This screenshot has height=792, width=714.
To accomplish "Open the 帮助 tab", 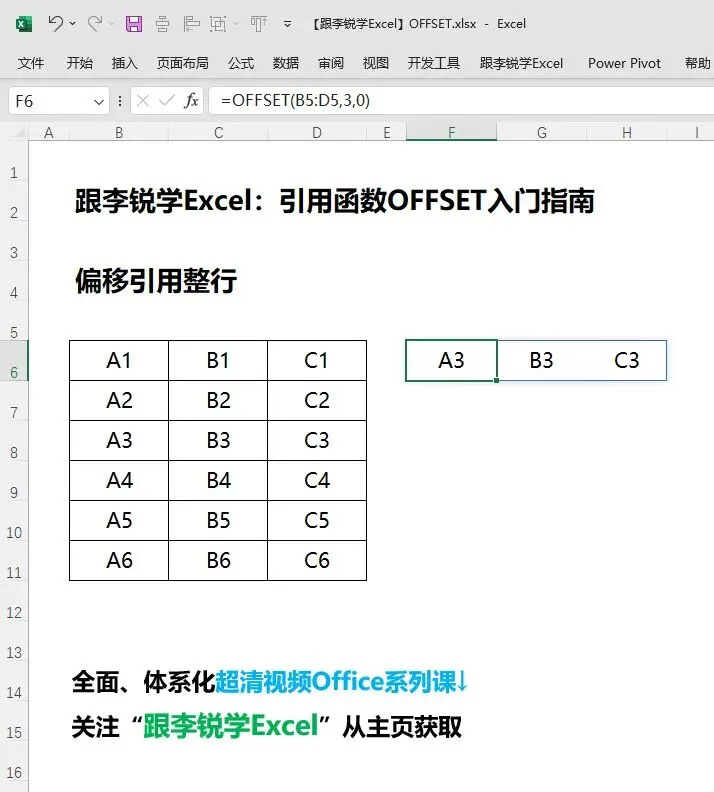I will tap(698, 63).
